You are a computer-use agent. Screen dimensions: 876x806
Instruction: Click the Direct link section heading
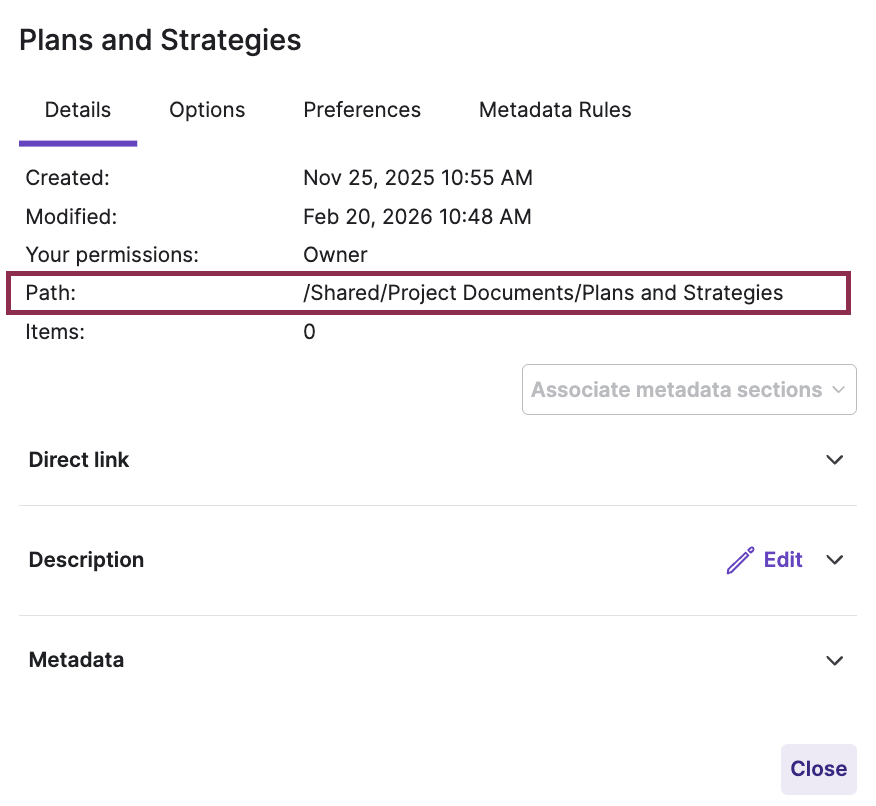coord(79,460)
